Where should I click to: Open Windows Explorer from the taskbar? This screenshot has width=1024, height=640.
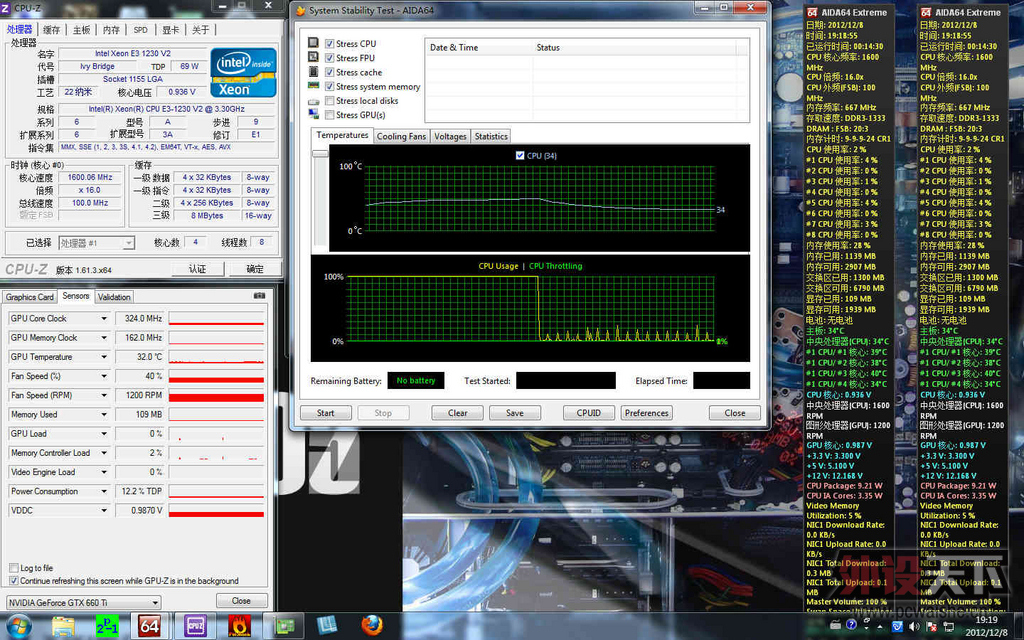[x=63, y=626]
